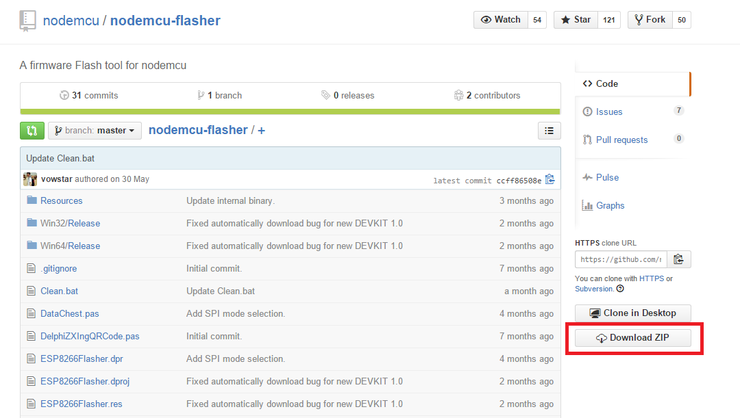Click the Watch button
Viewport: 740px width, 418px height.
pyautogui.click(x=500, y=20)
